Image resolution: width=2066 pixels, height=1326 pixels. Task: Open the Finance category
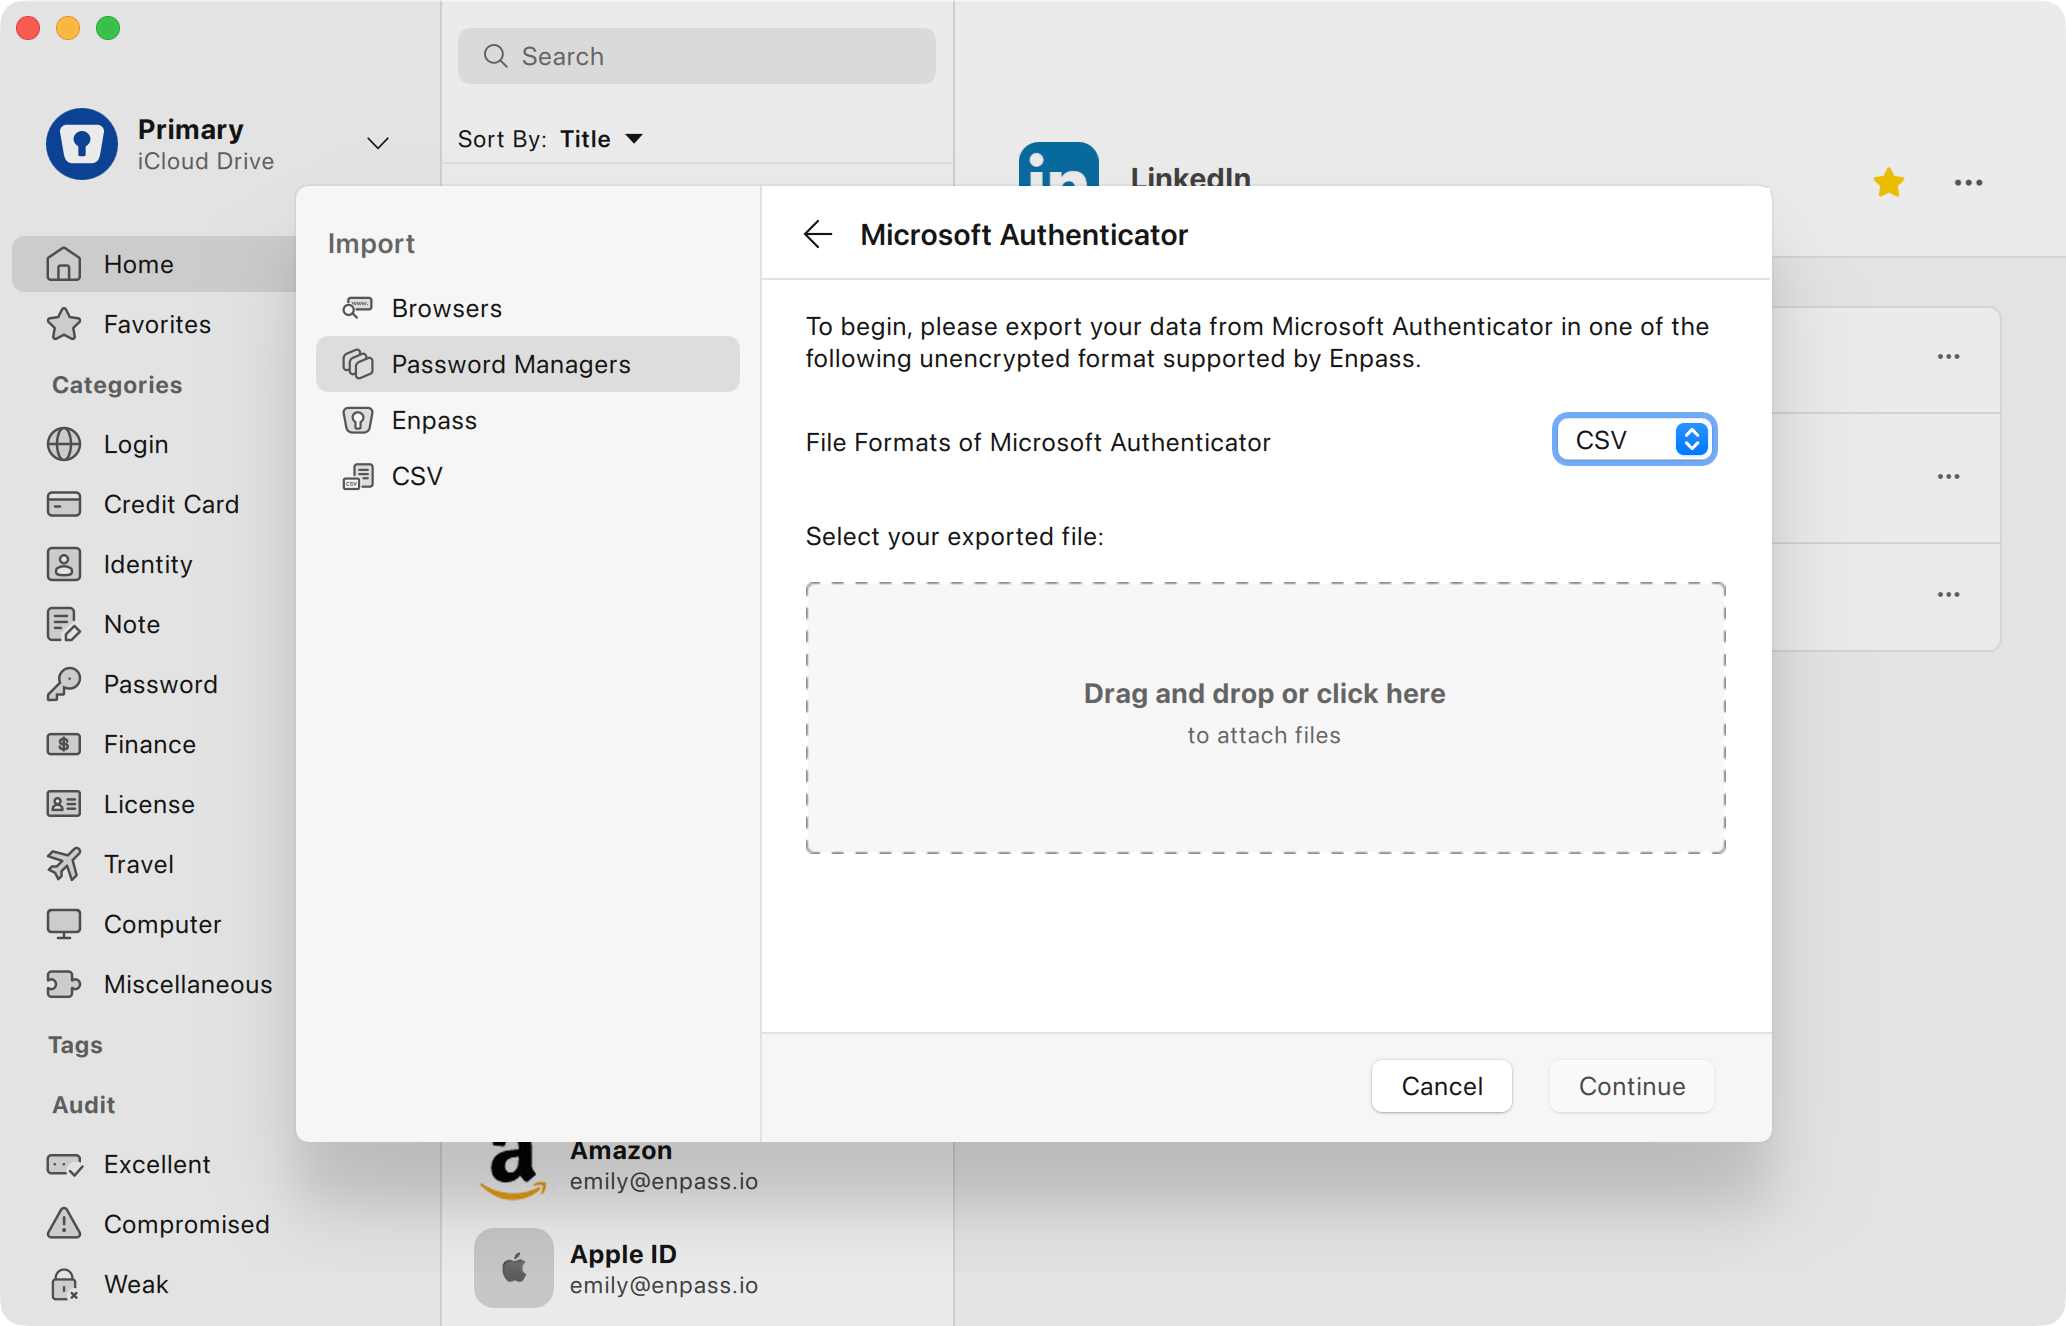click(x=155, y=744)
